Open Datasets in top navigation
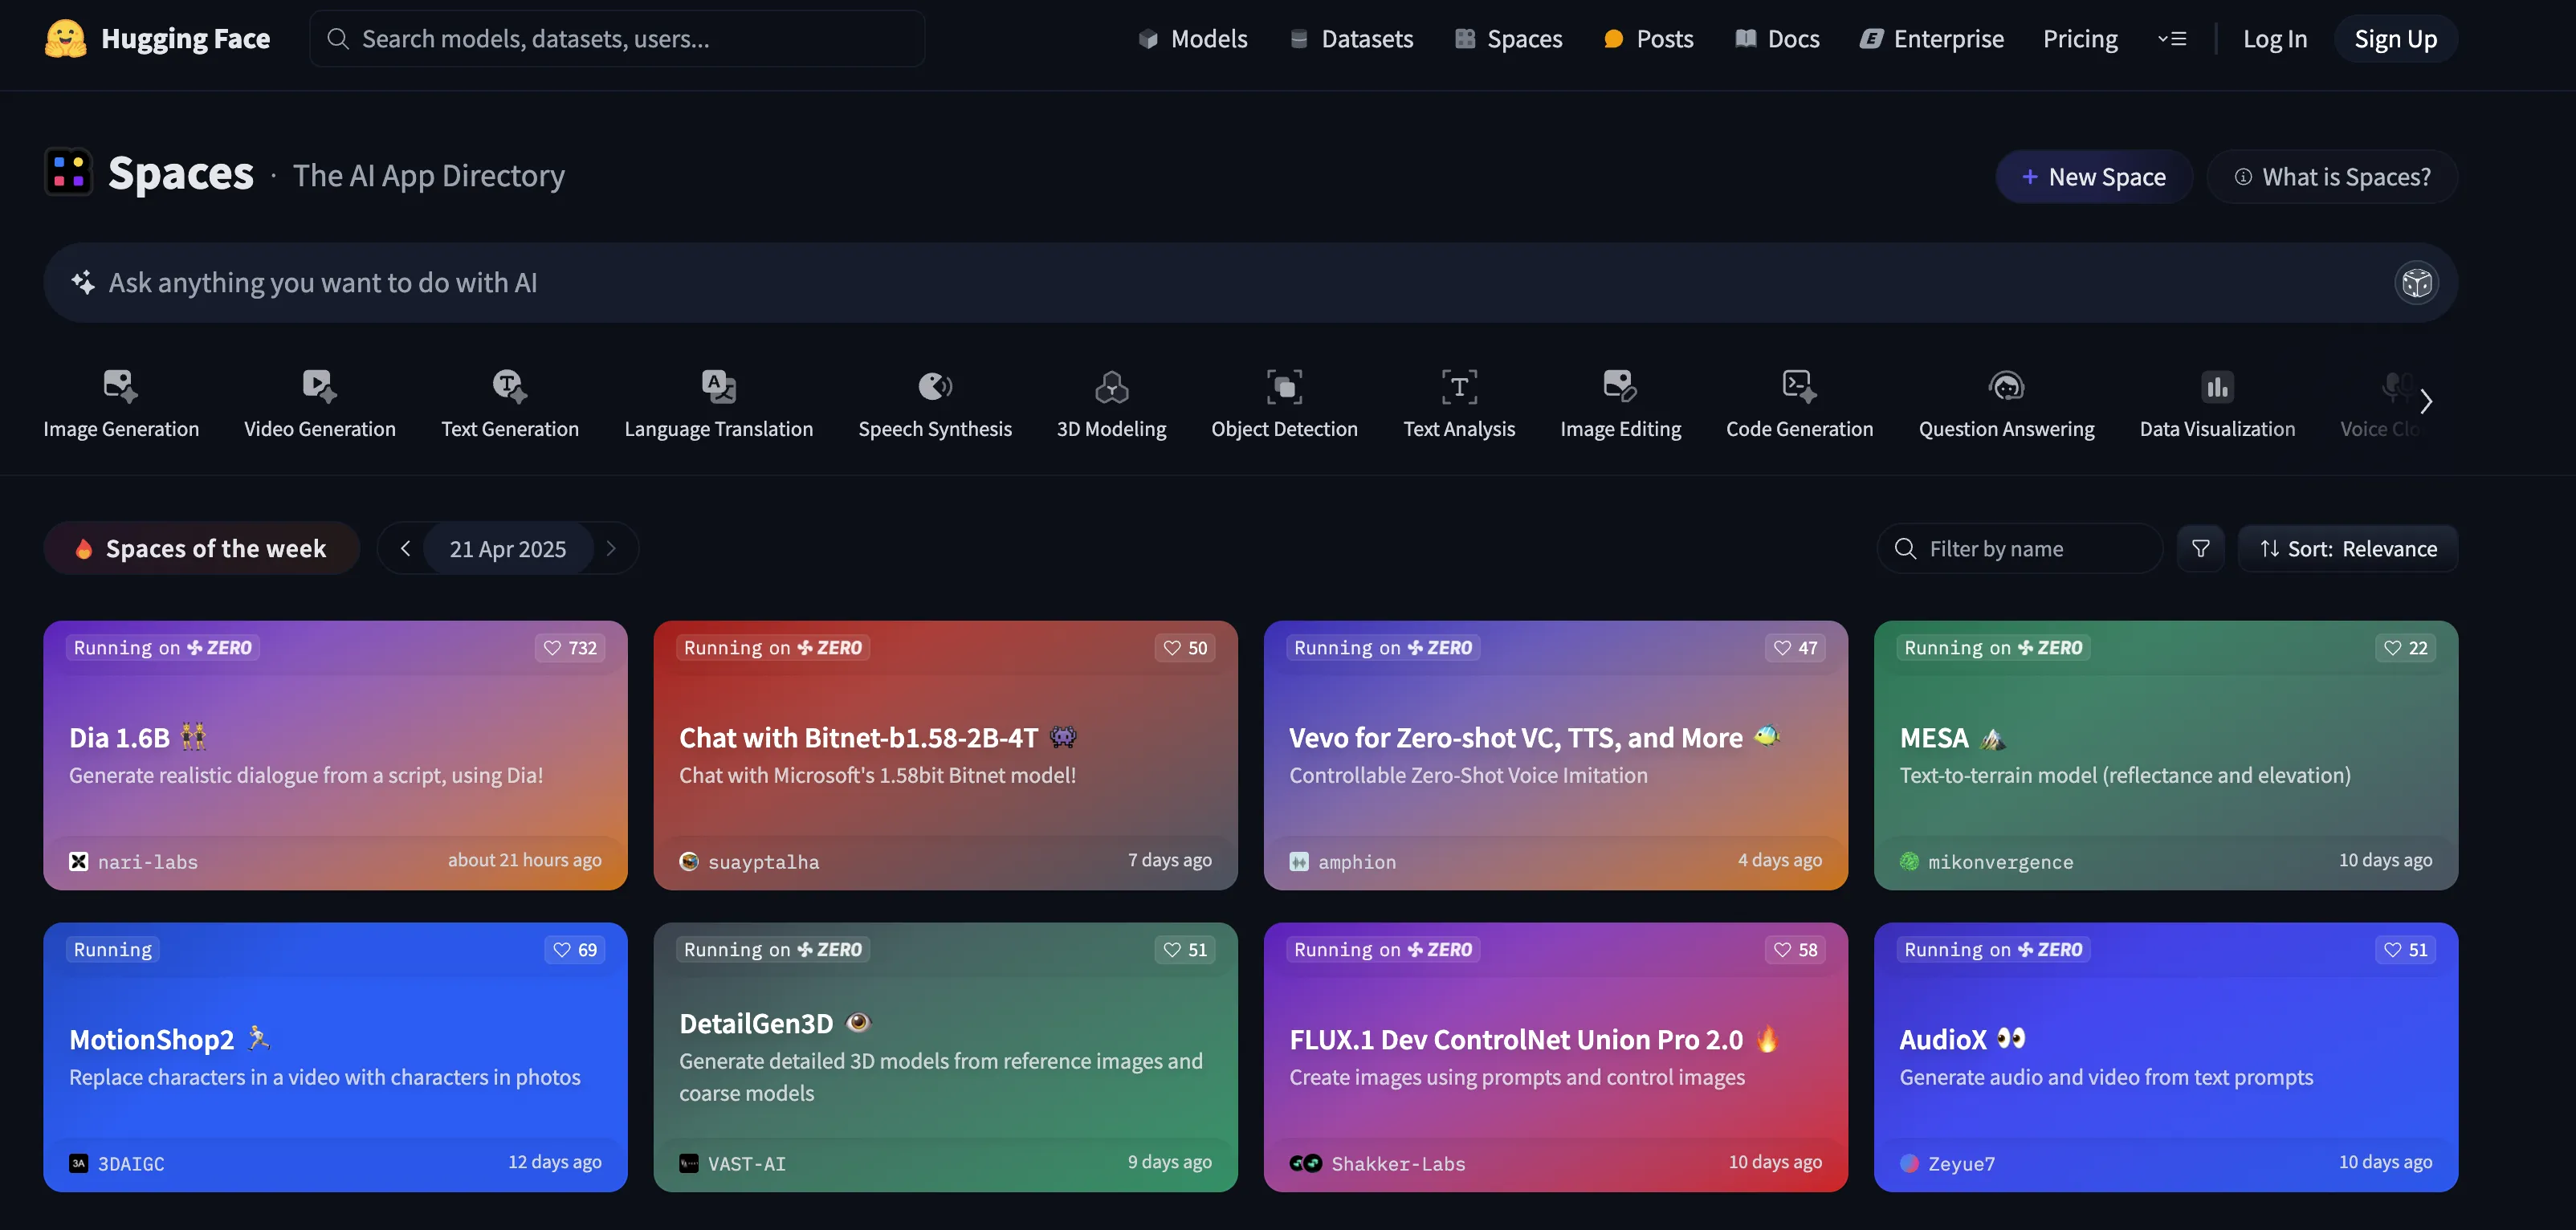The image size is (2576, 1230). click(1351, 39)
